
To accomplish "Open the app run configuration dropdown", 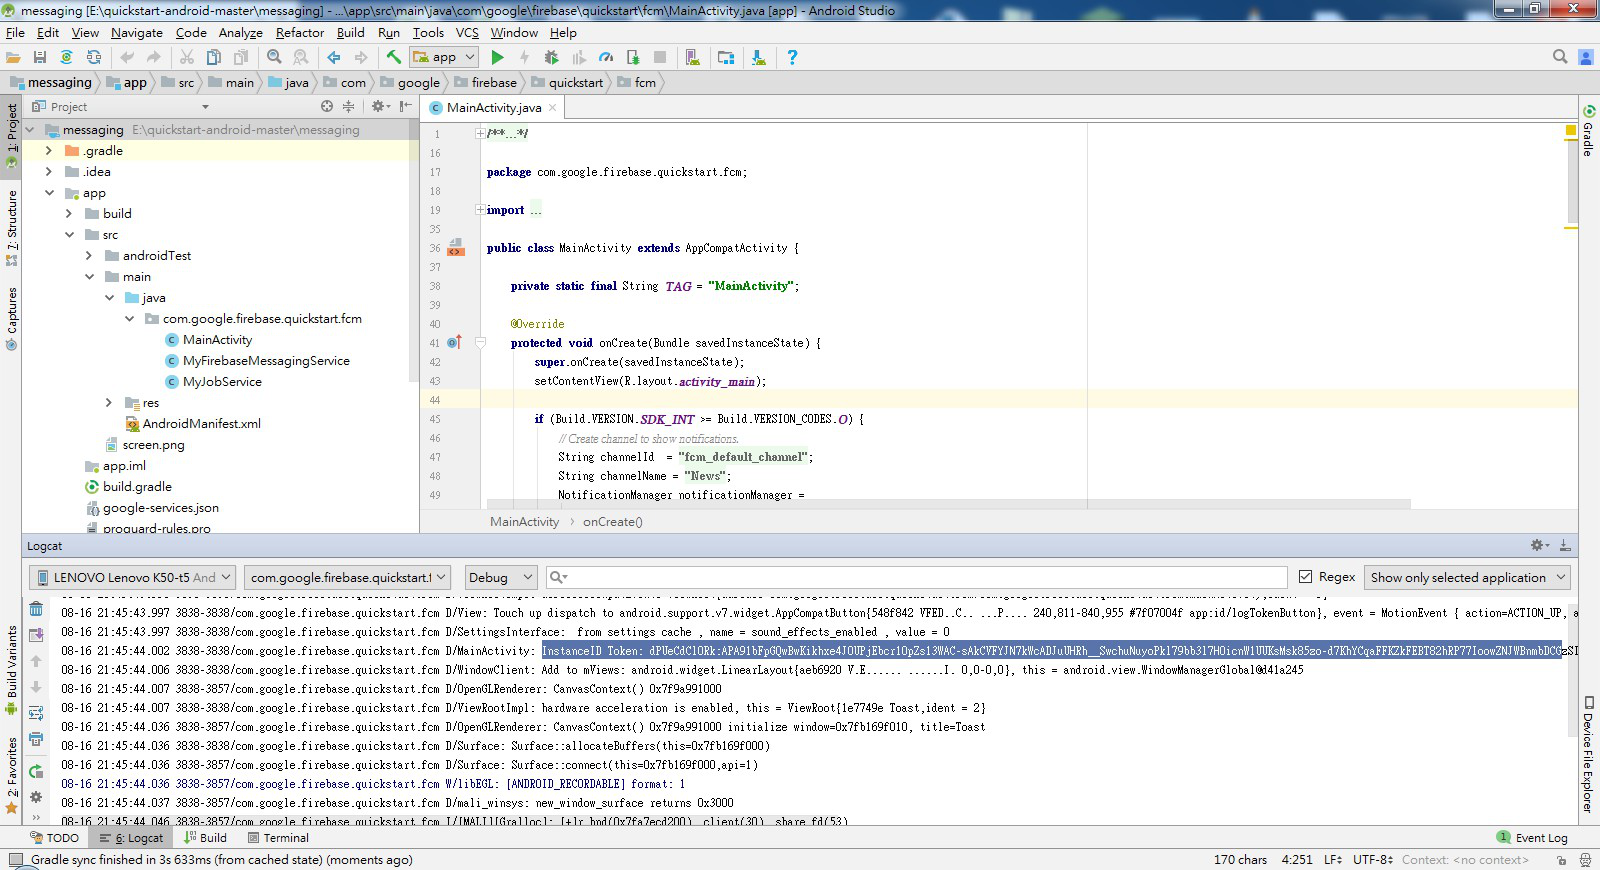I will pyautogui.click(x=444, y=58).
